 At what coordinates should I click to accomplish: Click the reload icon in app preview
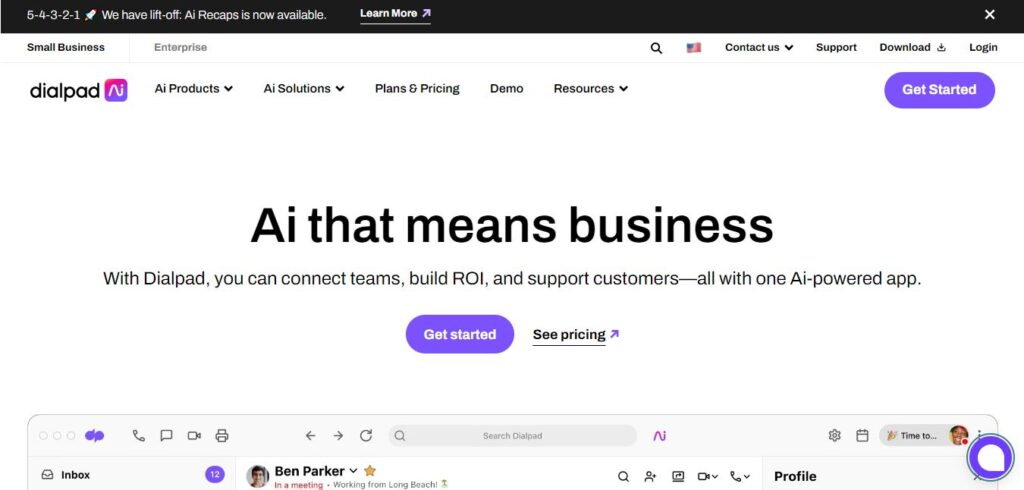366,436
